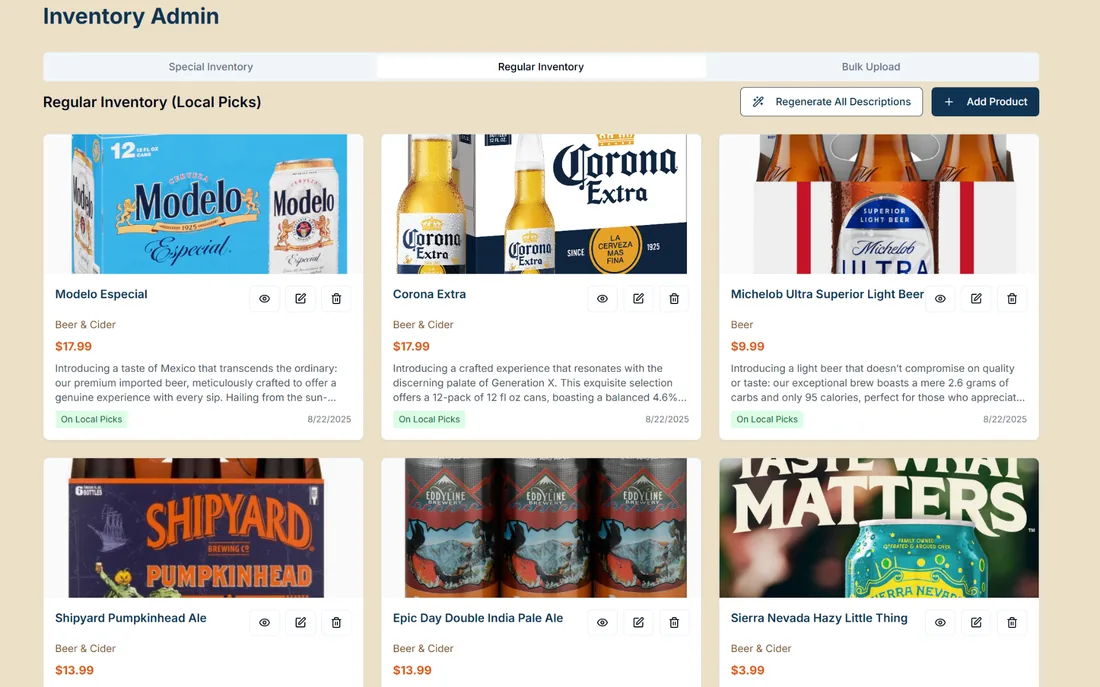
Task: Delete the Epic Day Double India Pale Ale
Action: (x=674, y=622)
